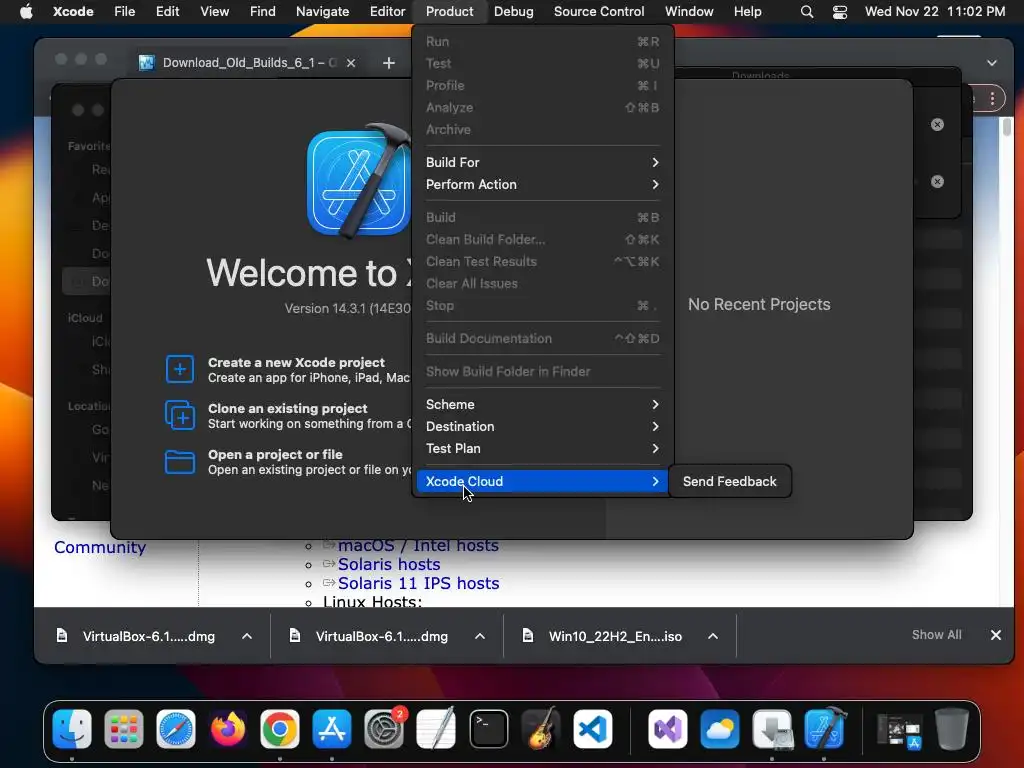
Task: Dismiss the first downloads popup item
Action: [x=937, y=125]
